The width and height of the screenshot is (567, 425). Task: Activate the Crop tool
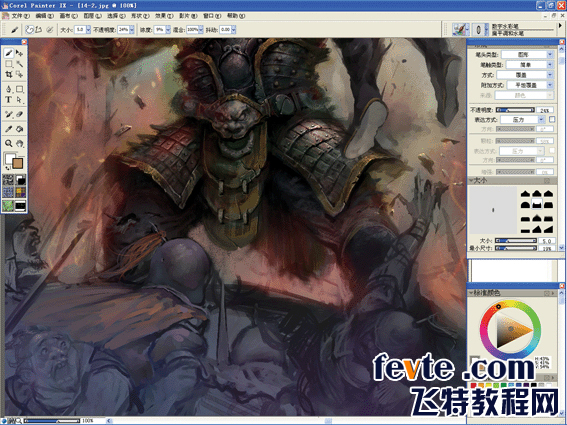9,75
